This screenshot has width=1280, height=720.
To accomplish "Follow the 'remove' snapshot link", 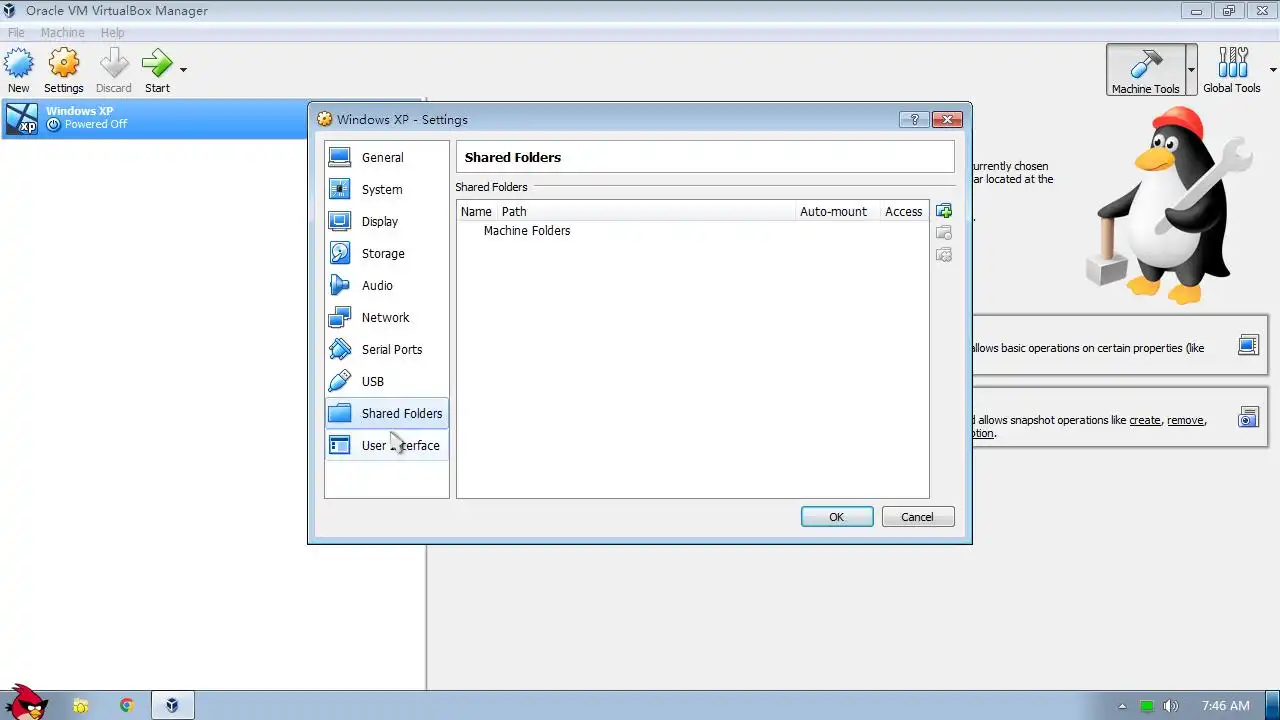I will [1185, 420].
